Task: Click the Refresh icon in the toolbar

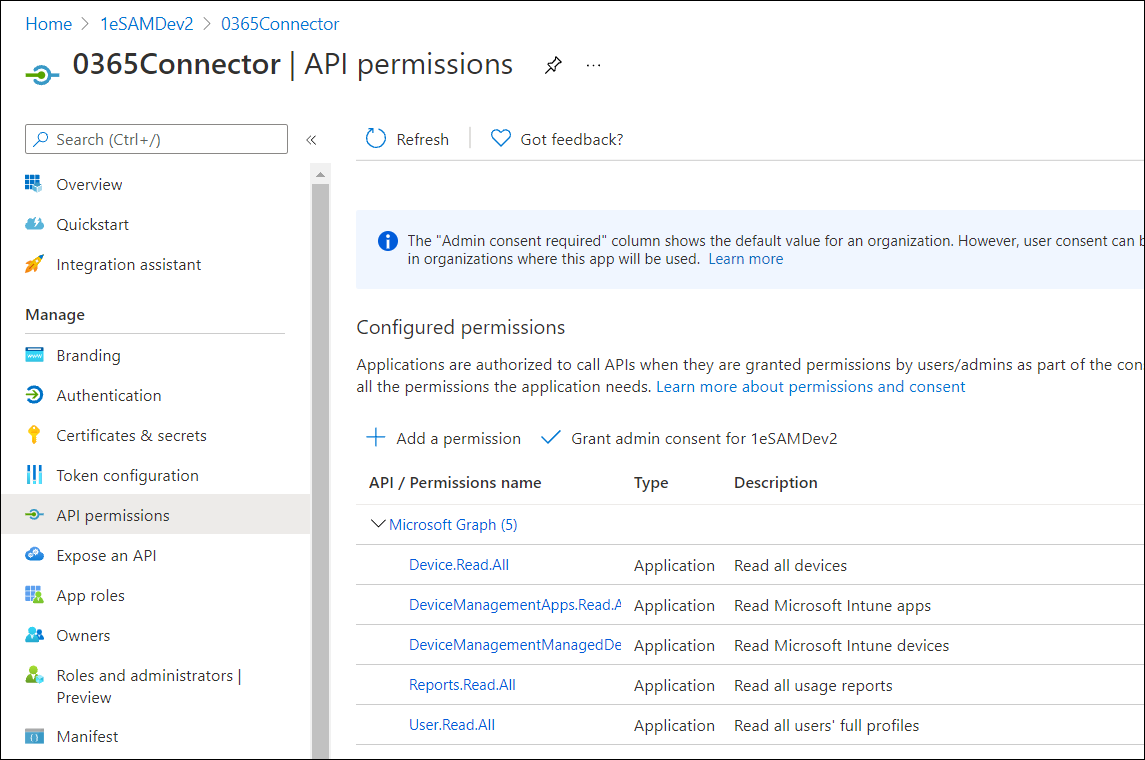Action: [376, 139]
